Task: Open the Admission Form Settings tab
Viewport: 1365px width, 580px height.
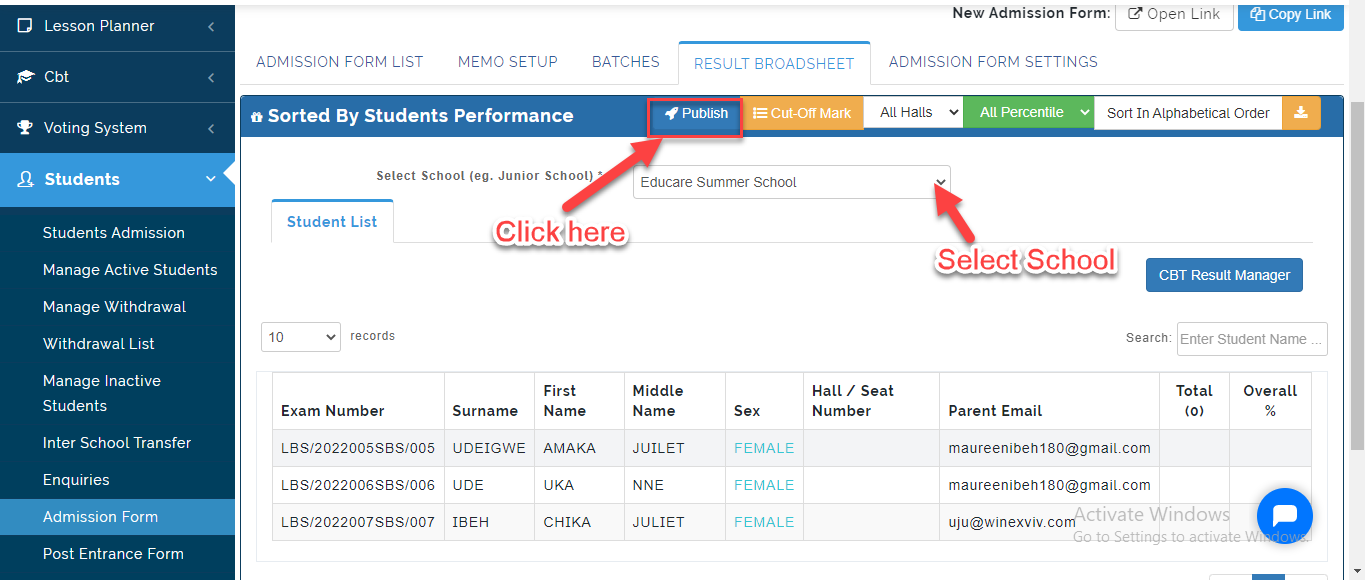Action: 993,62
